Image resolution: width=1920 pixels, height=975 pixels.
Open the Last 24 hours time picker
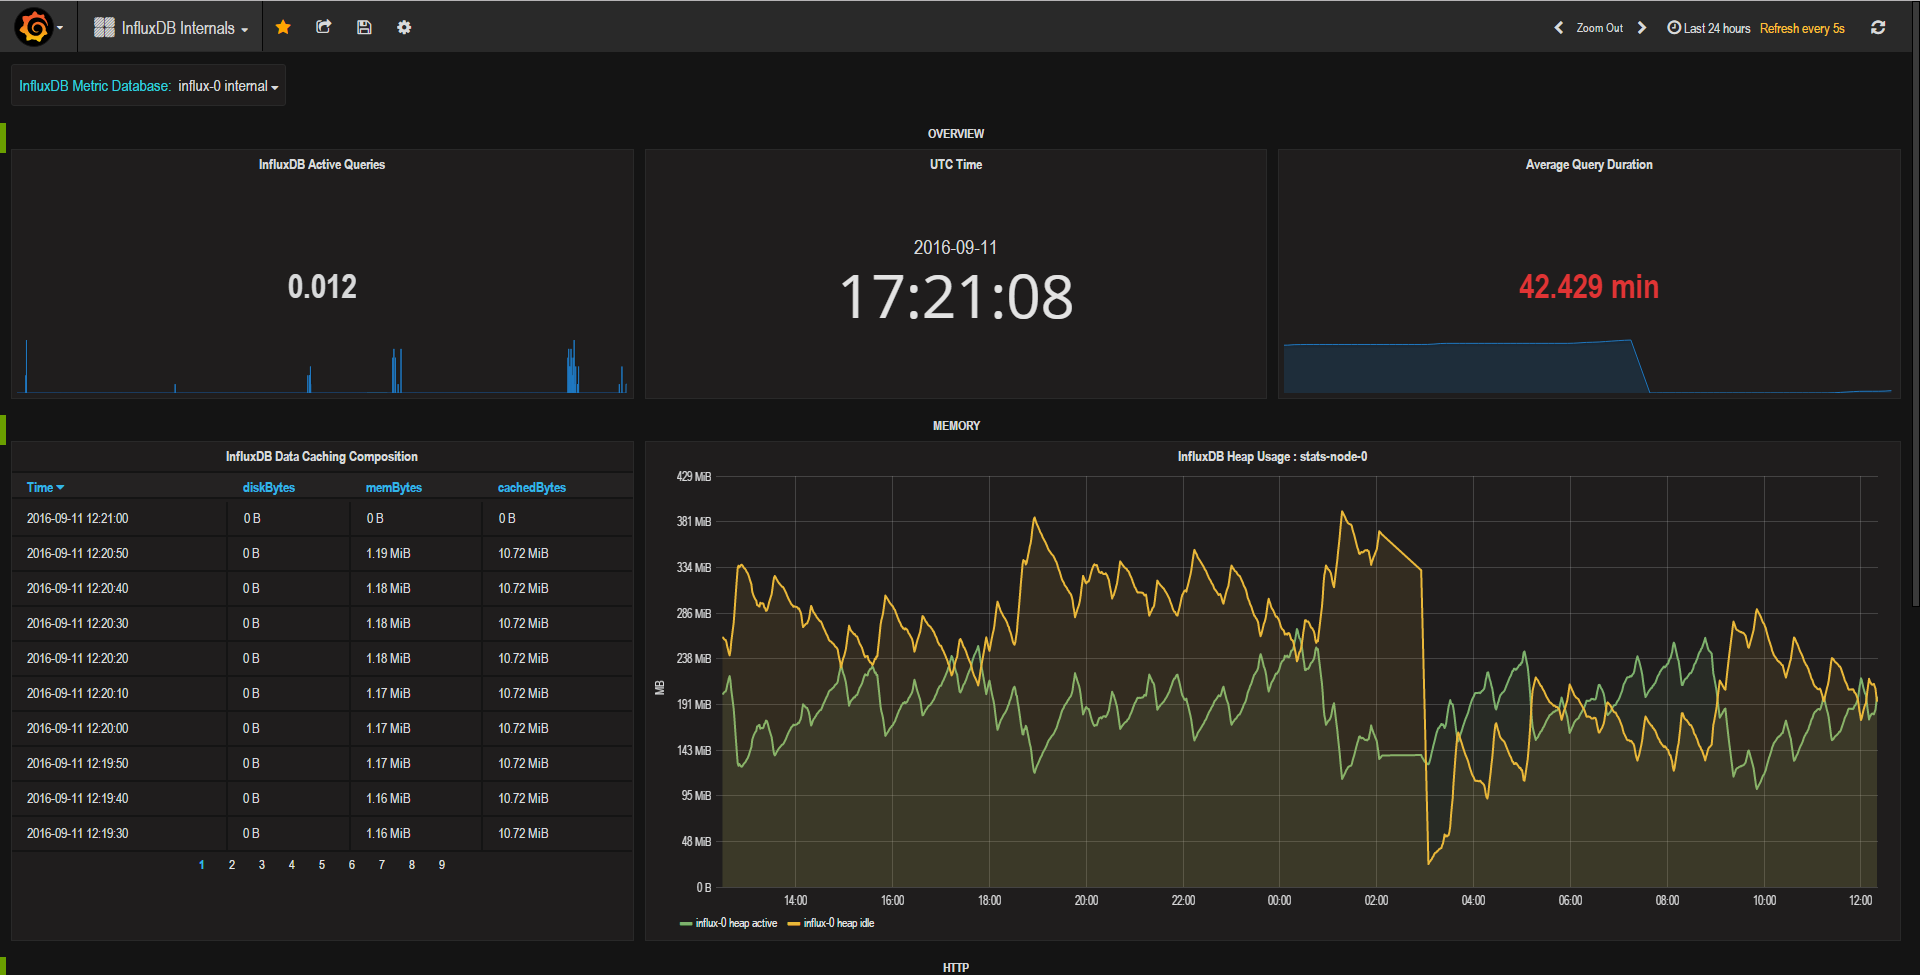[x=1709, y=28]
